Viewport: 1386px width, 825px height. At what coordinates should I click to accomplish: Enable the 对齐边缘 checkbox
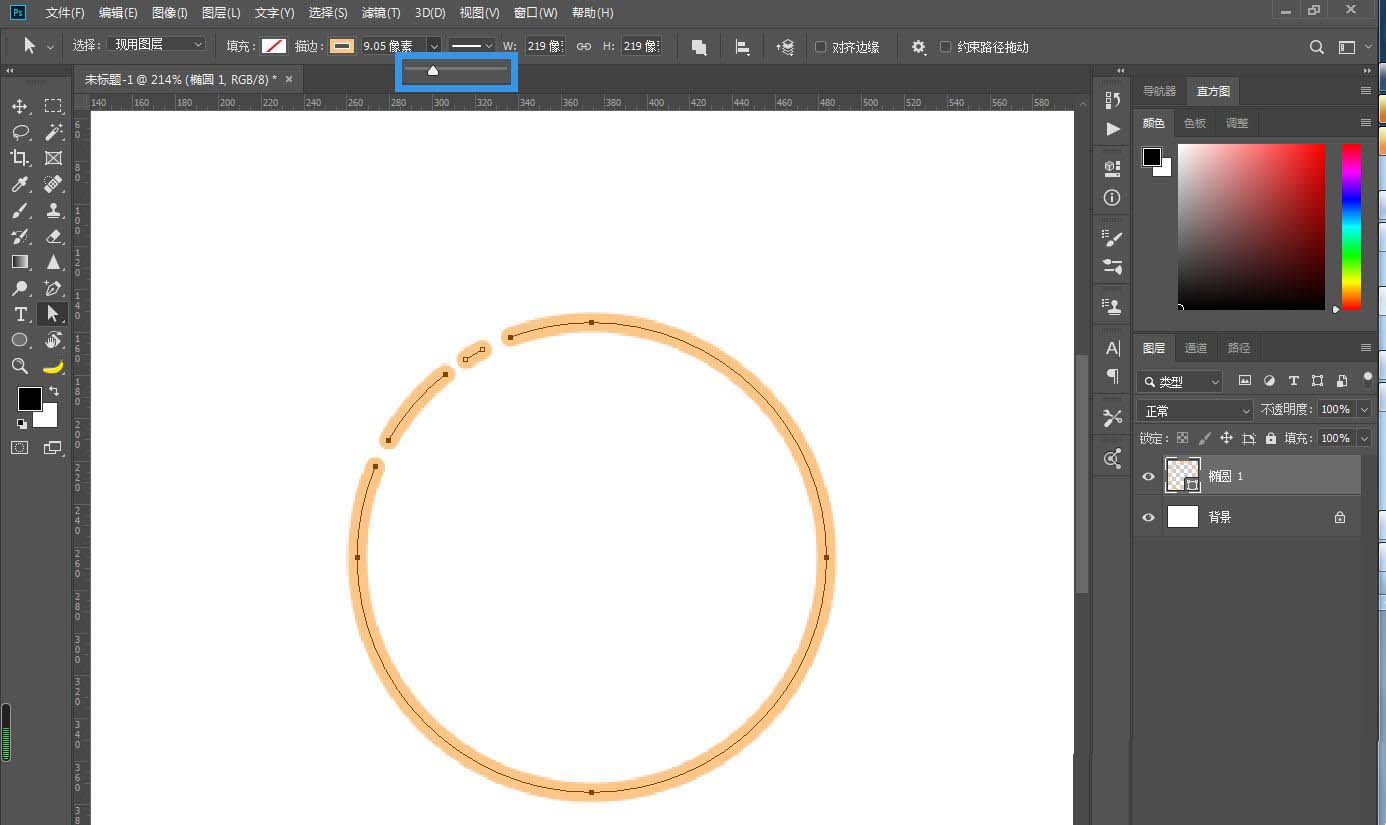pyautogui.click(x=821, y=47)
